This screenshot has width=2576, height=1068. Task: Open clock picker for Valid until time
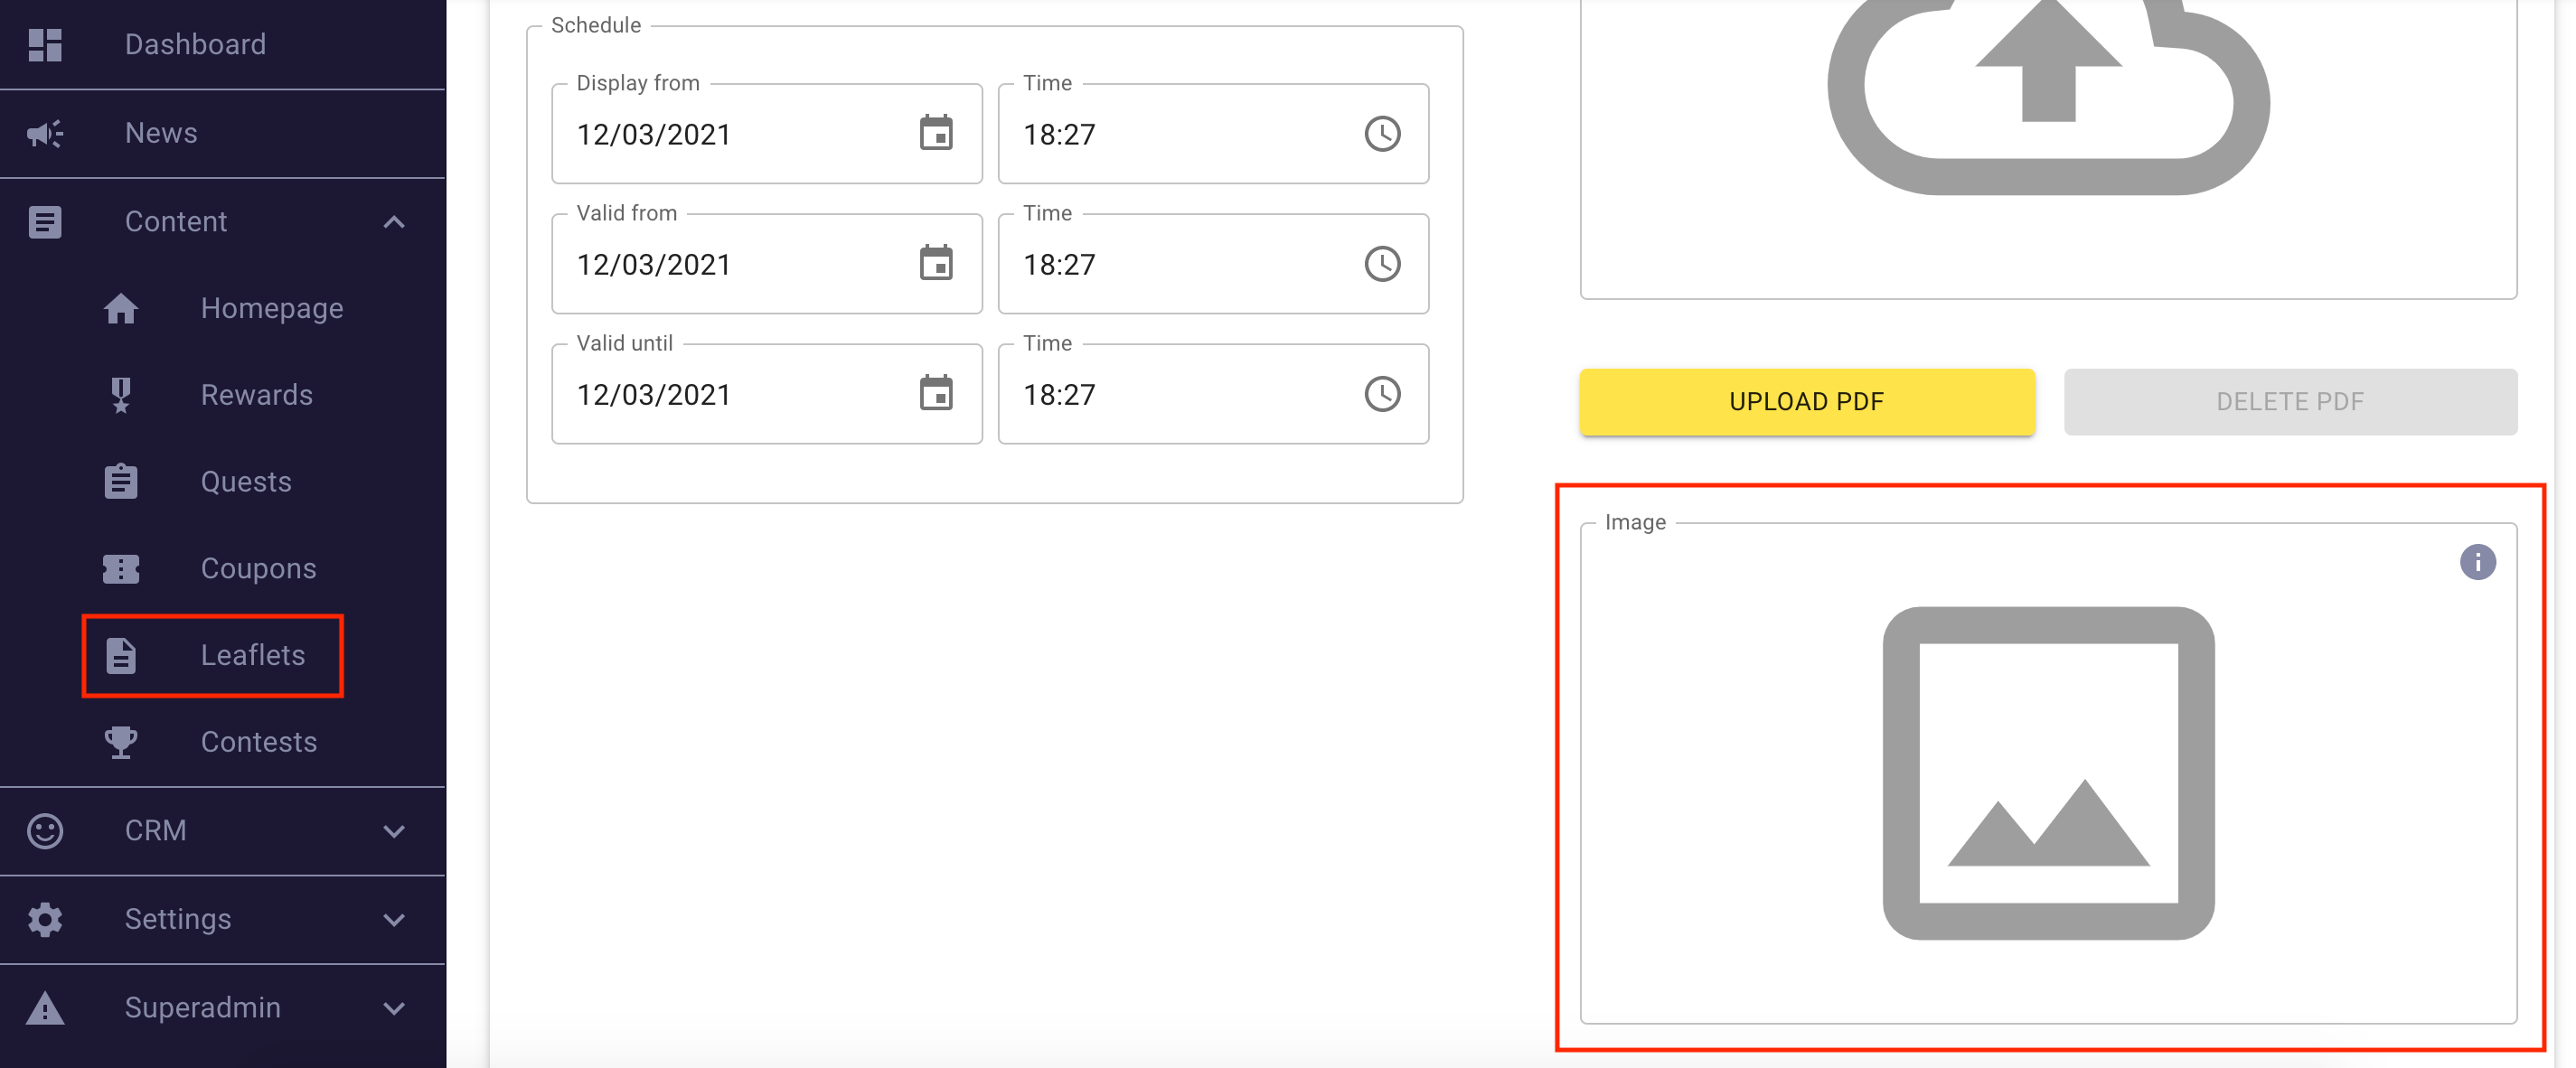[1382, 394]
